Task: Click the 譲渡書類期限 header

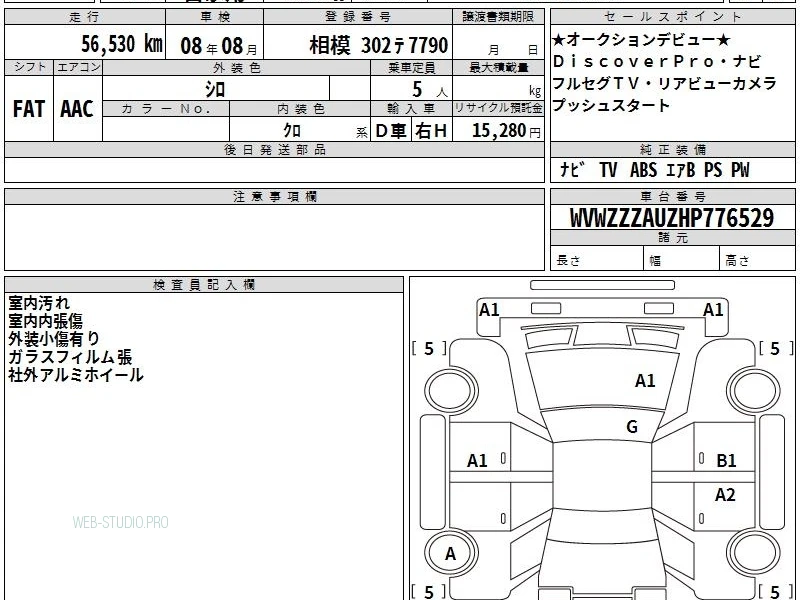Action: (x=498, y=17)
